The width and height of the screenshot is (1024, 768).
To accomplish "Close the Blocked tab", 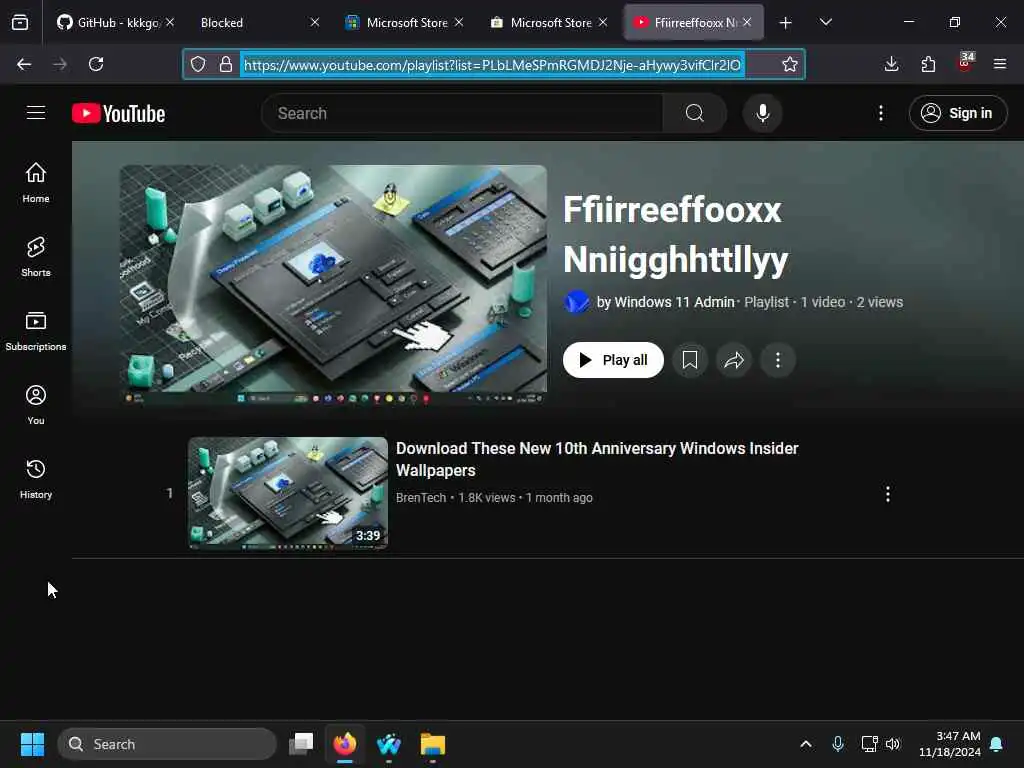I will pyautogui.click(x=315, y=22).
